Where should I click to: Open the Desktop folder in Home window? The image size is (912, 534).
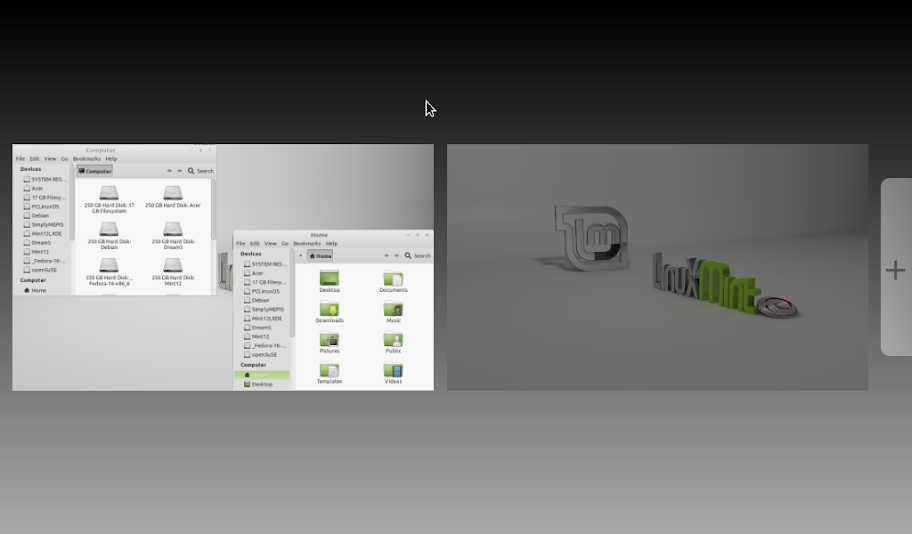coord(329,282)
